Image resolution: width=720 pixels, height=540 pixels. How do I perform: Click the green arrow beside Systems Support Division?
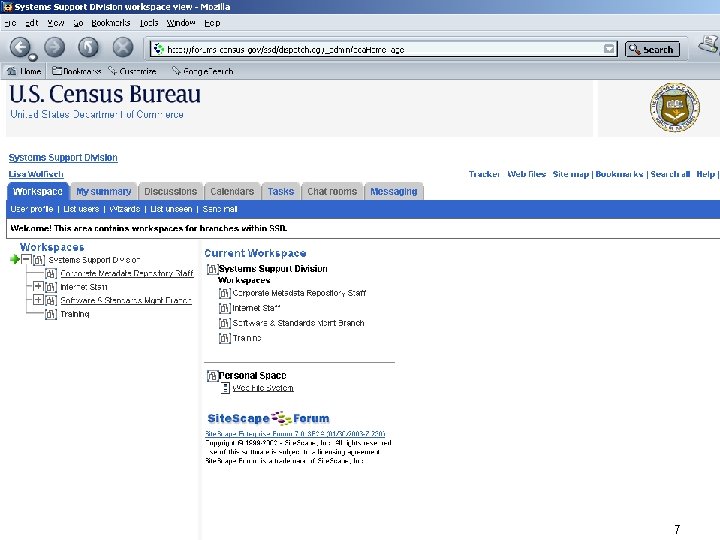(x=15, y=259)
